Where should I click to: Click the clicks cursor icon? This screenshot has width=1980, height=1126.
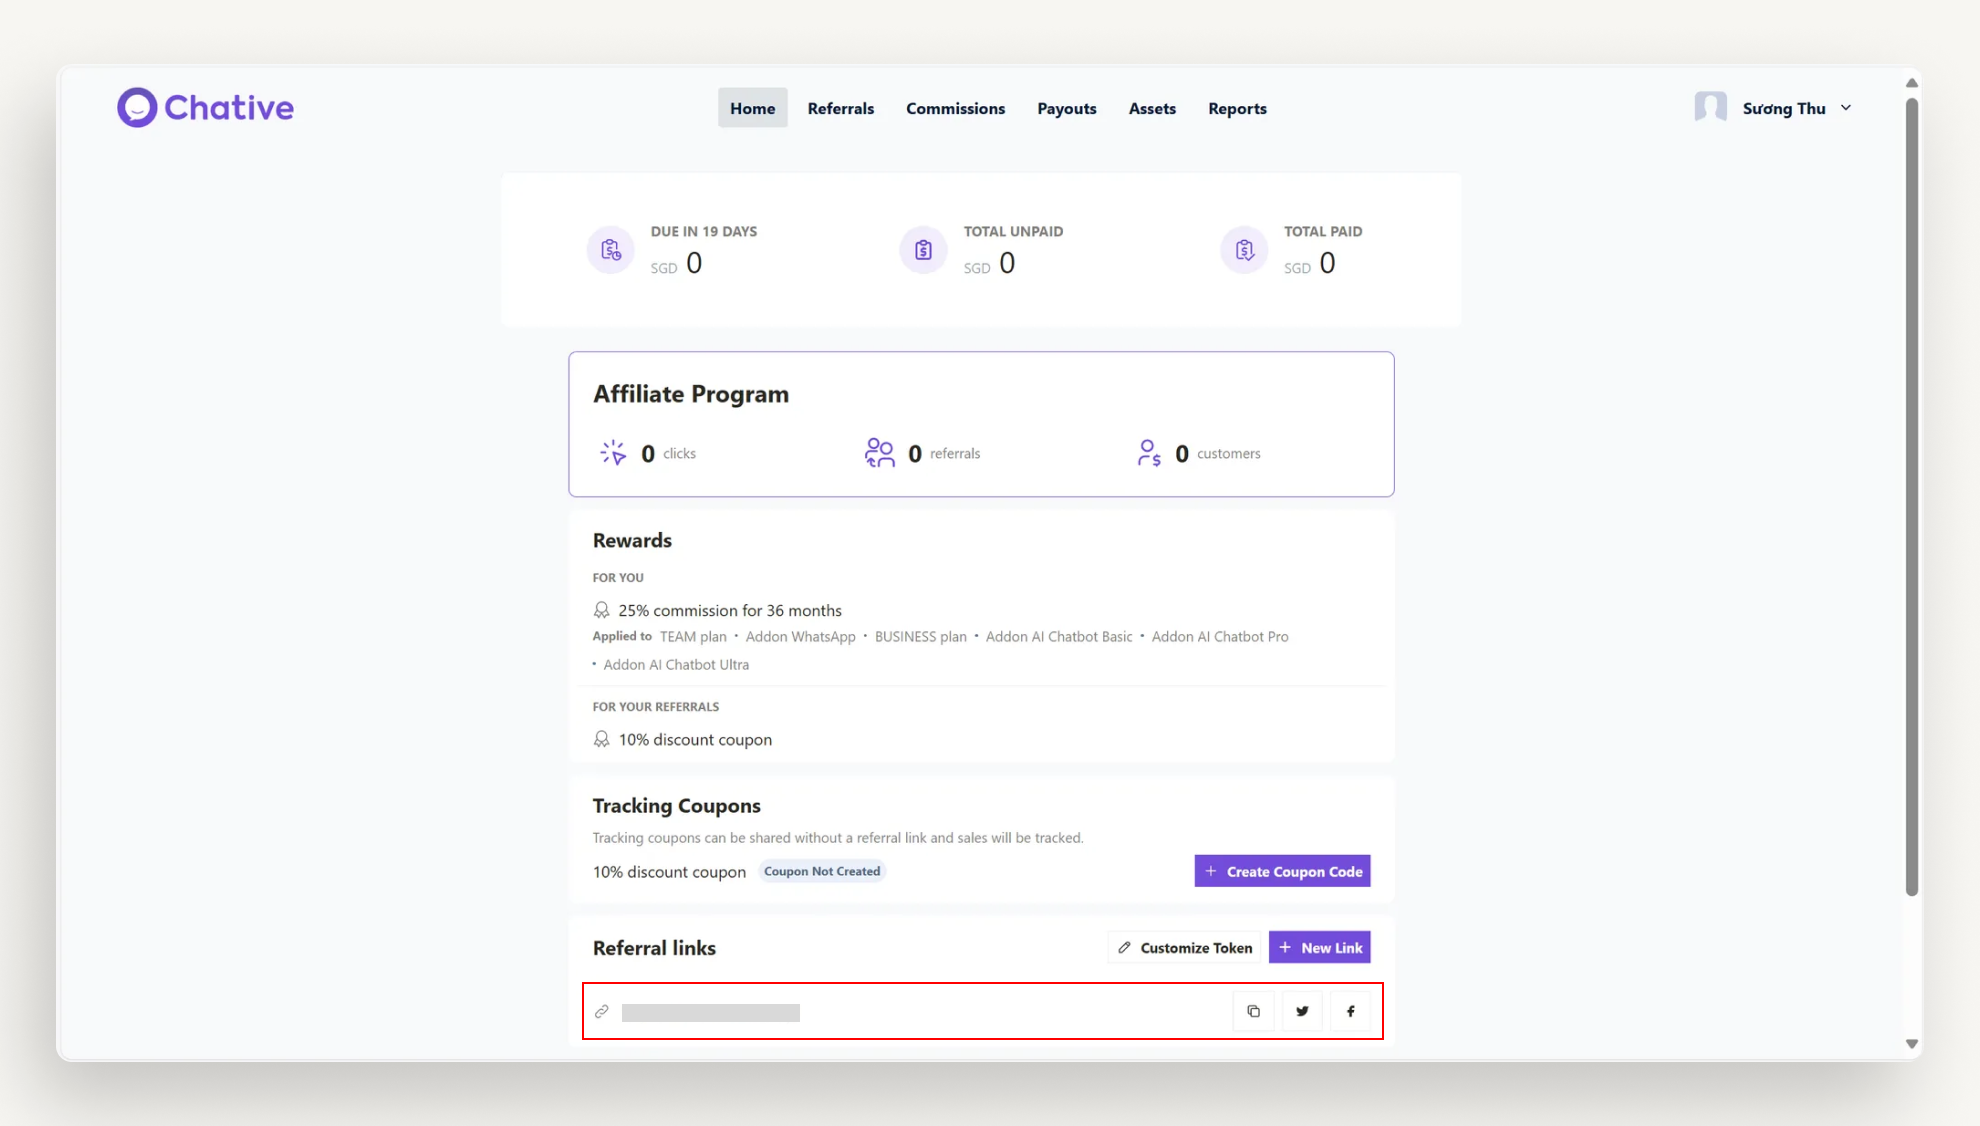[613, 453]
